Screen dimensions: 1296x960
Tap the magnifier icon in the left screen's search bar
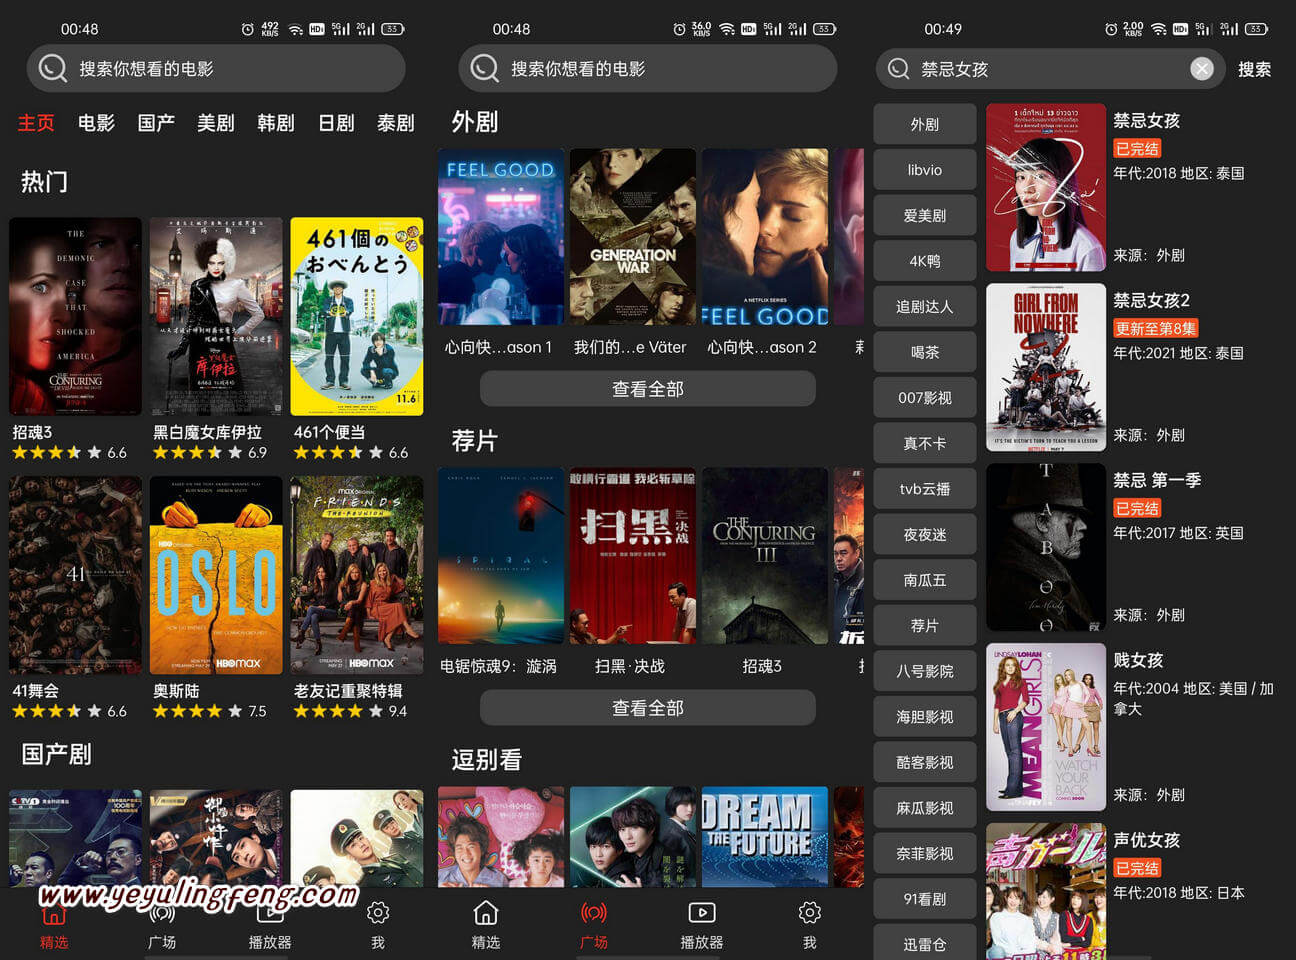click(52, 68)
